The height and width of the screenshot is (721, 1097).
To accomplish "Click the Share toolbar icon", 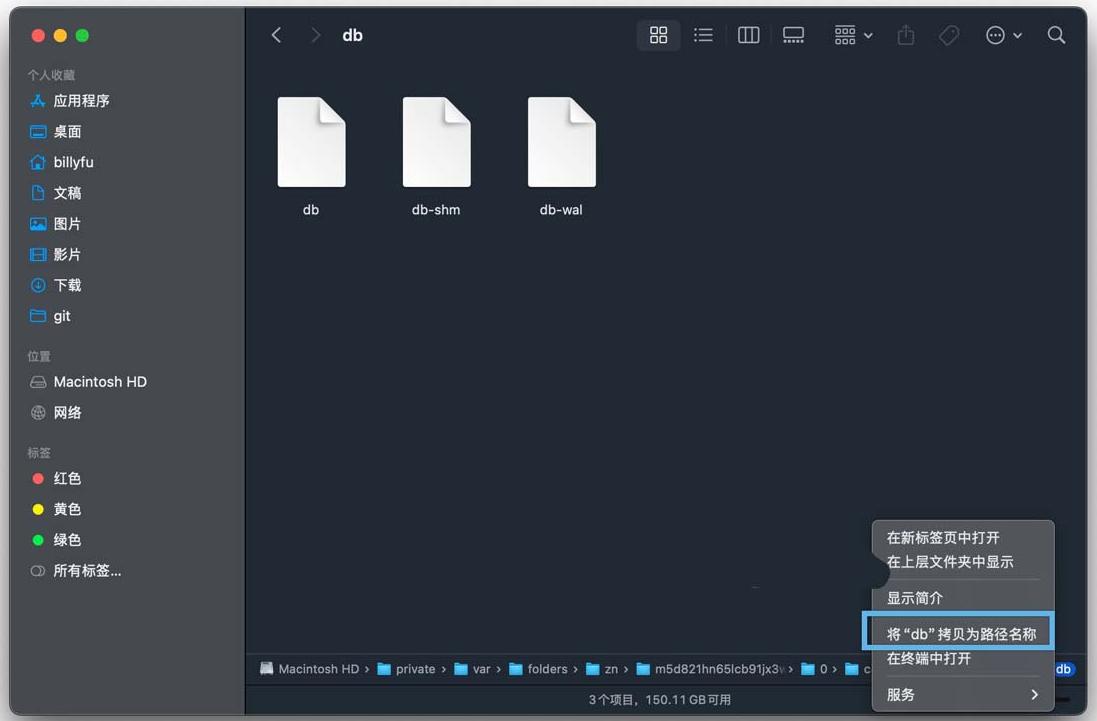I will point(906,35).
